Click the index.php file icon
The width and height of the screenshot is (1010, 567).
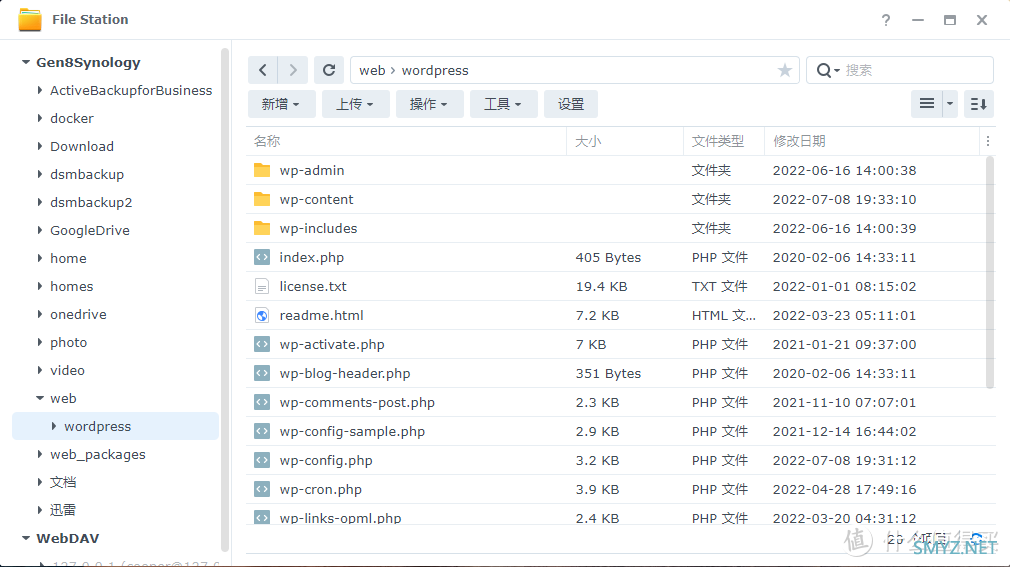[x=262, y=257]
